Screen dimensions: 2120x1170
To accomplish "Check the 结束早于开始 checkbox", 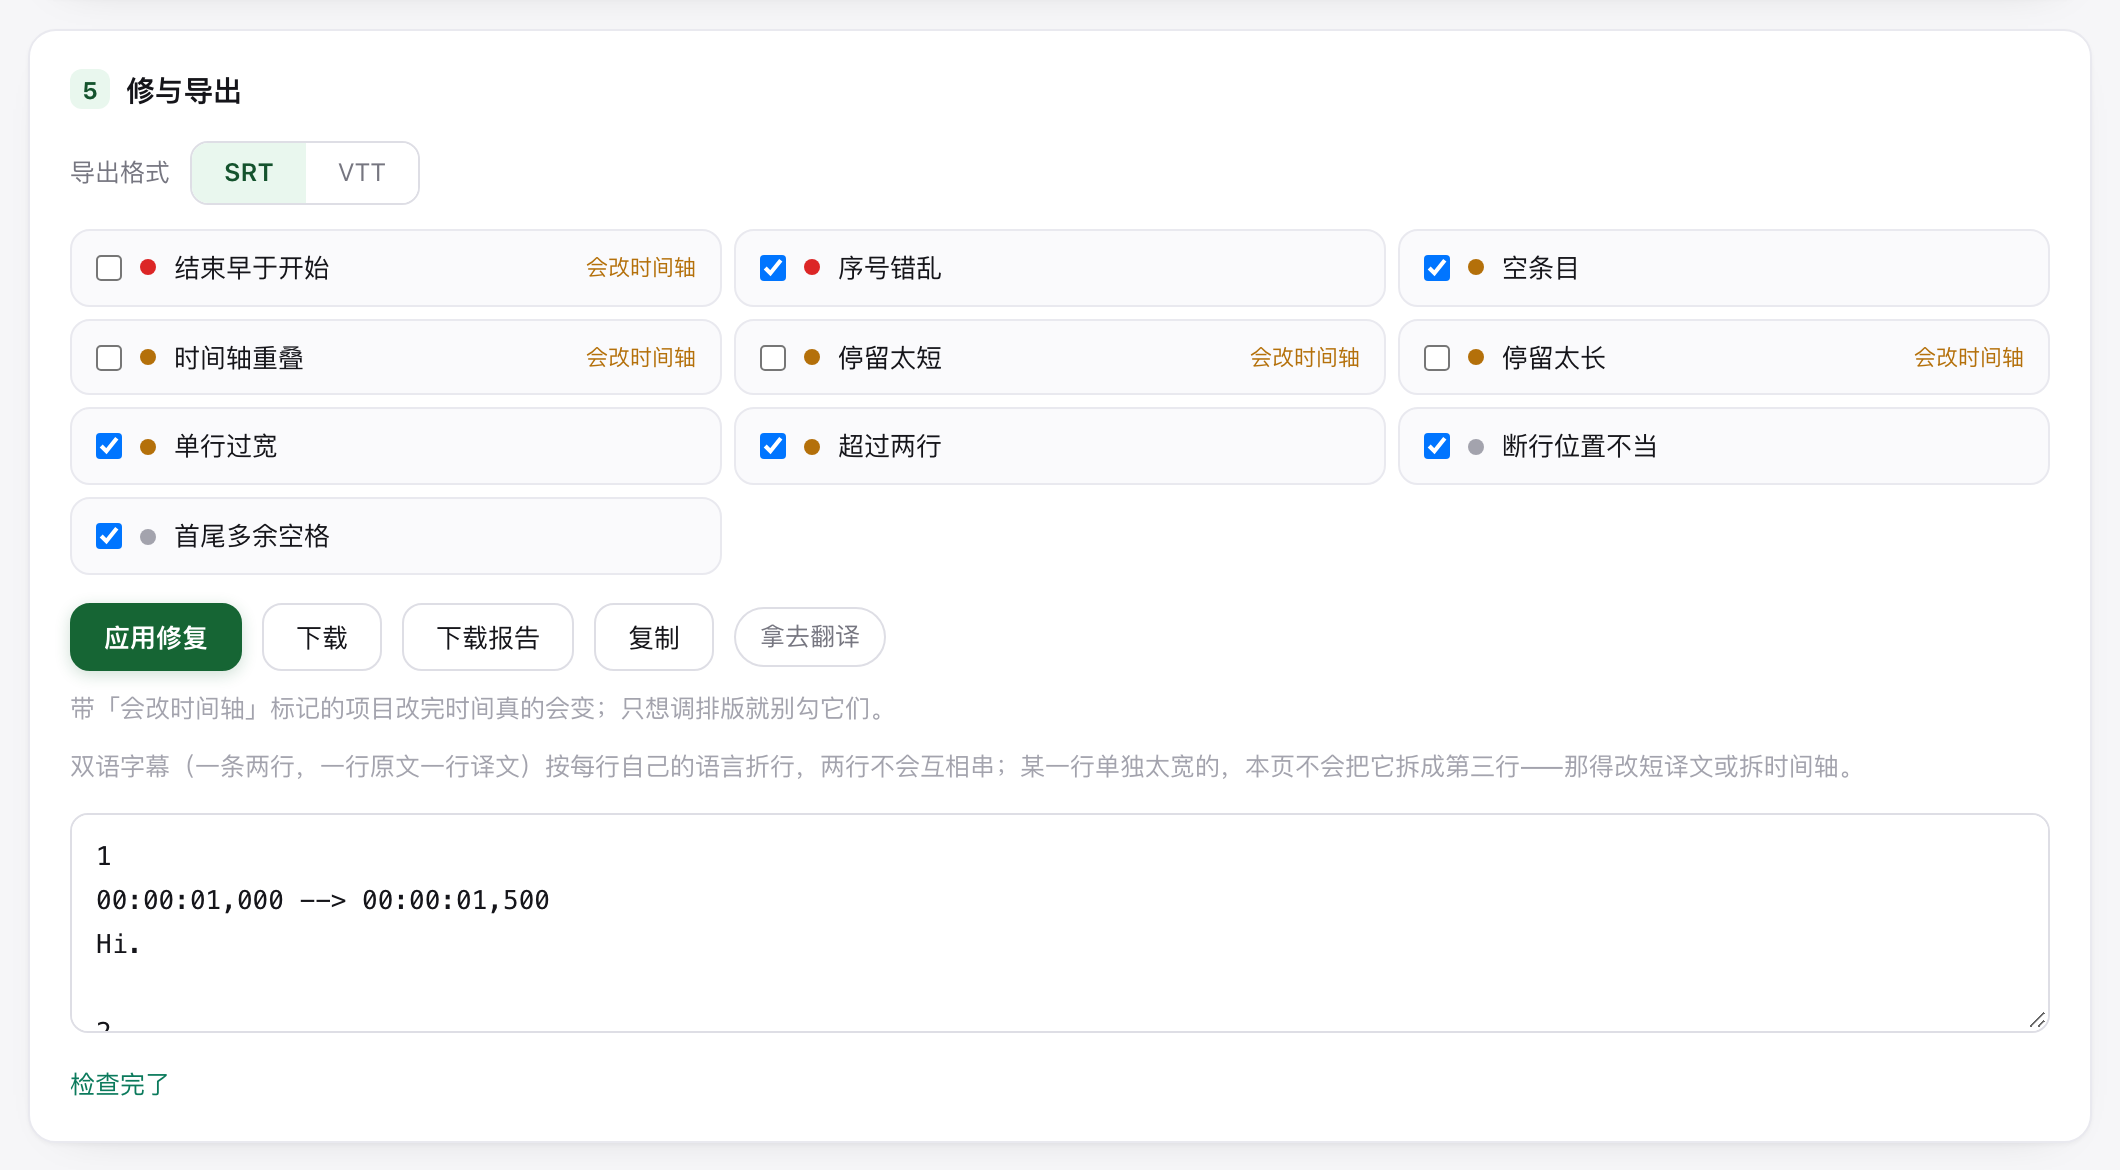I will [x=109, y=268].
